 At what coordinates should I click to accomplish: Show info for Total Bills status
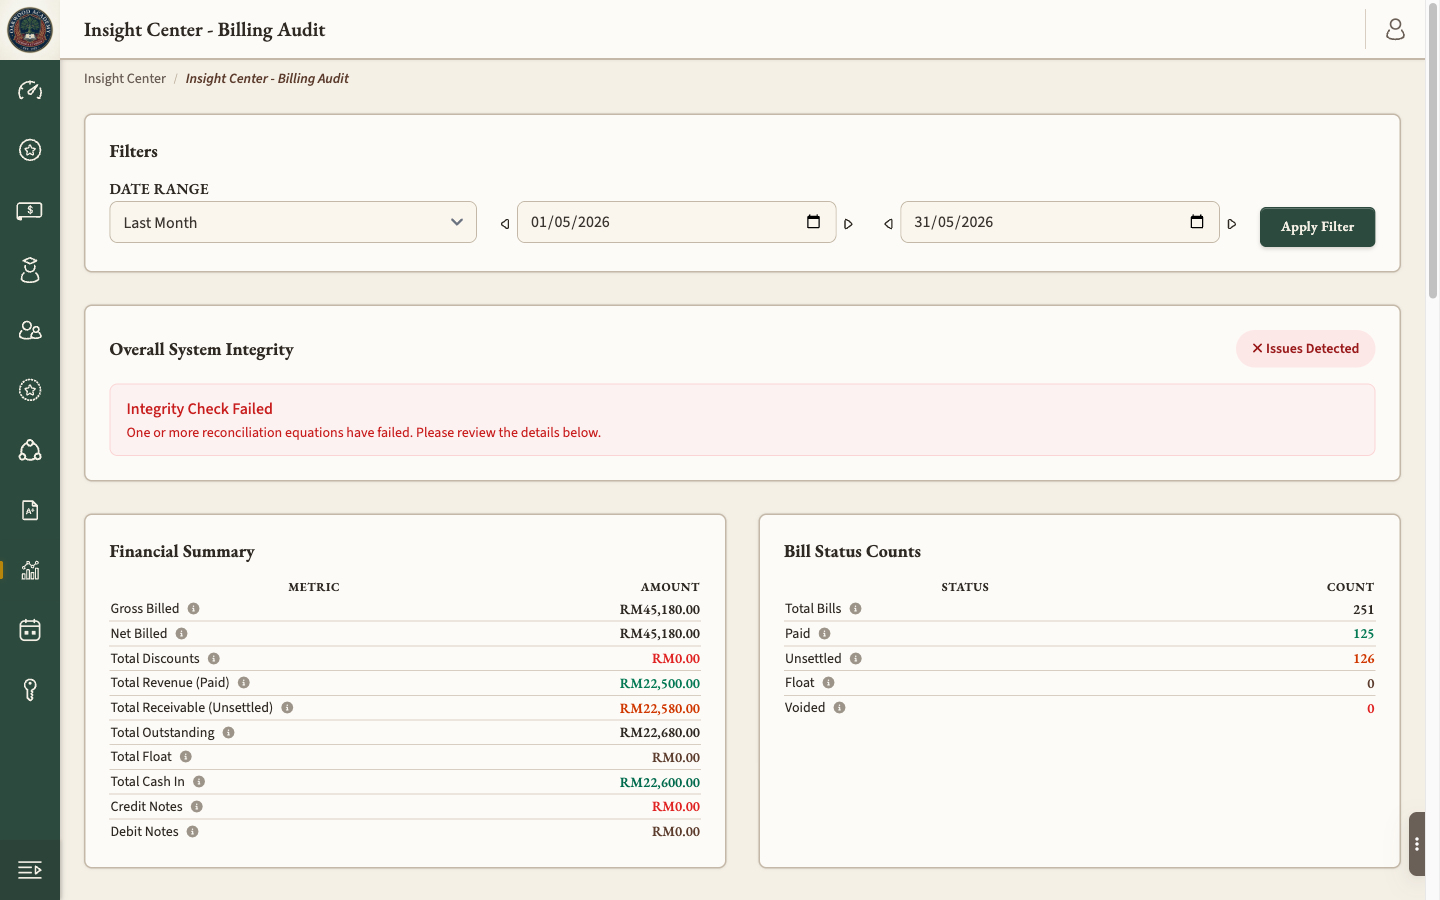point(856,609)
